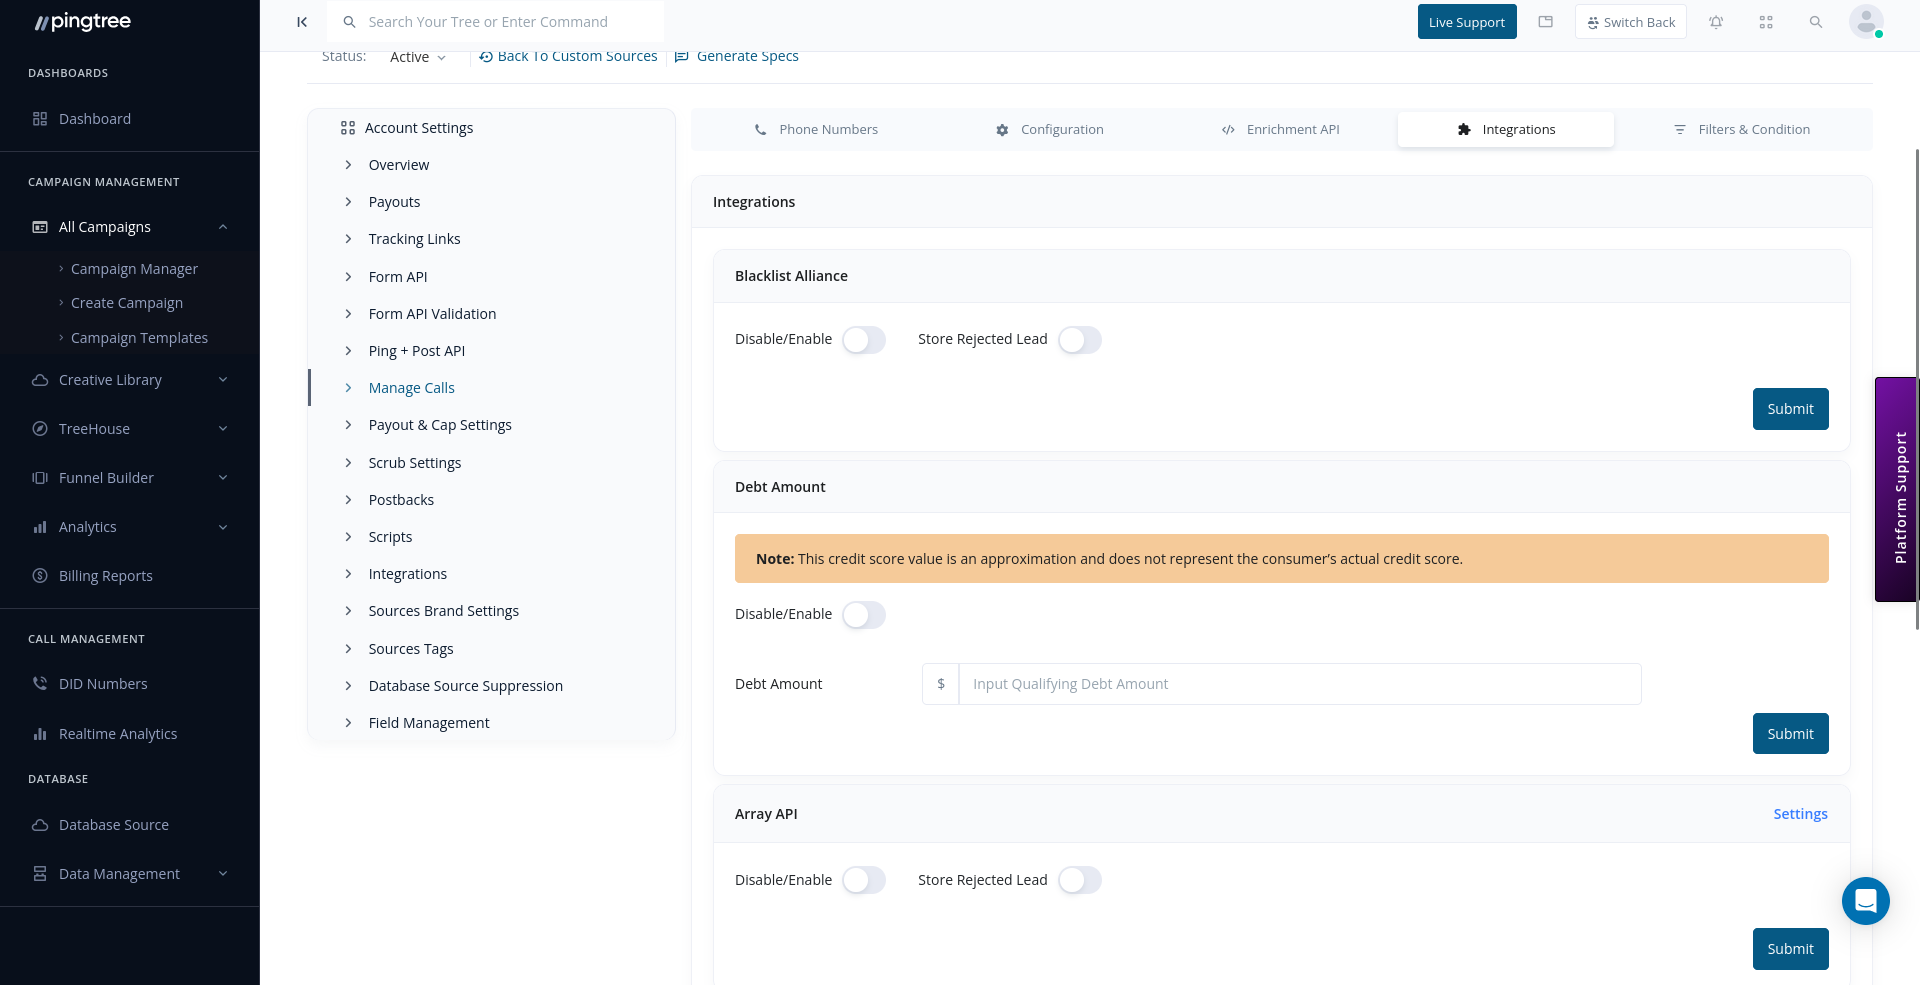This screenshot has height=985, width=1920.
Task: Click the chat support bubble icon
Action: coord(1865,901)
